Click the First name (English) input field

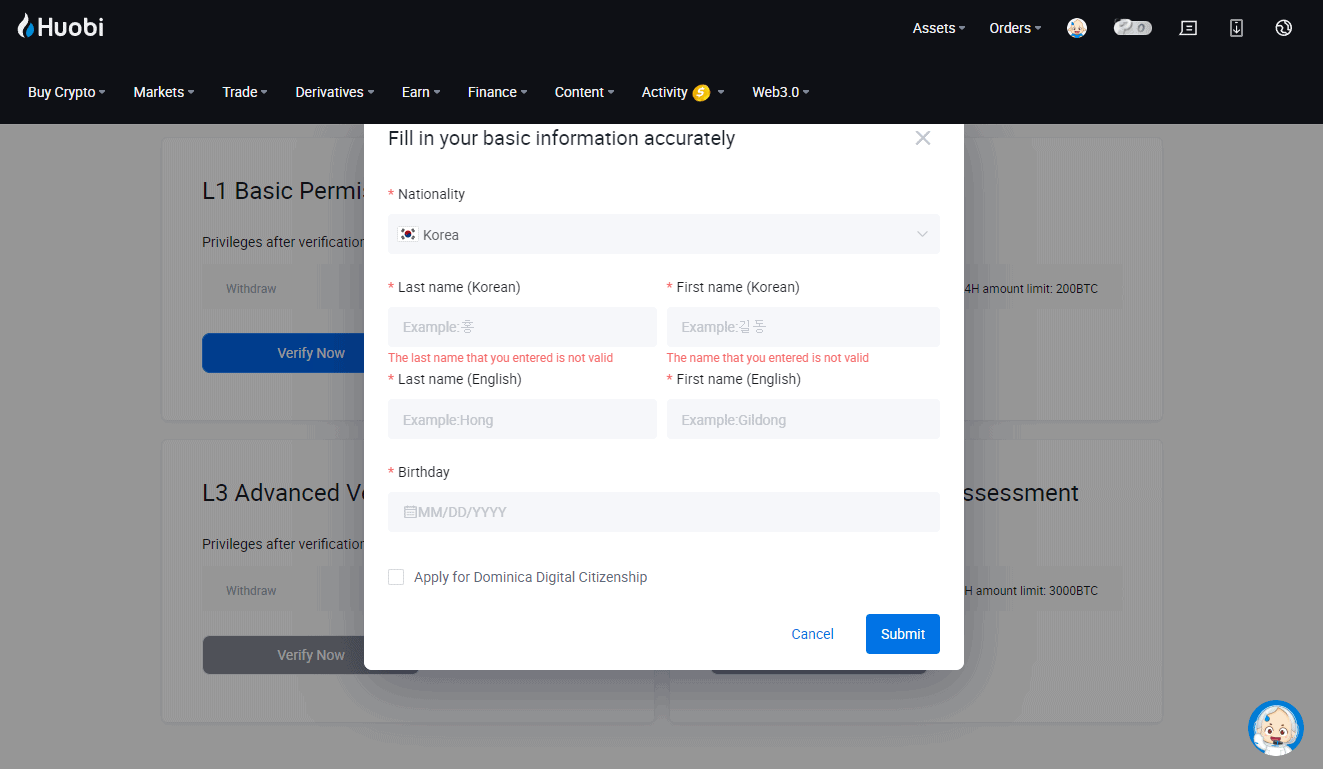[x=803, y=418]
